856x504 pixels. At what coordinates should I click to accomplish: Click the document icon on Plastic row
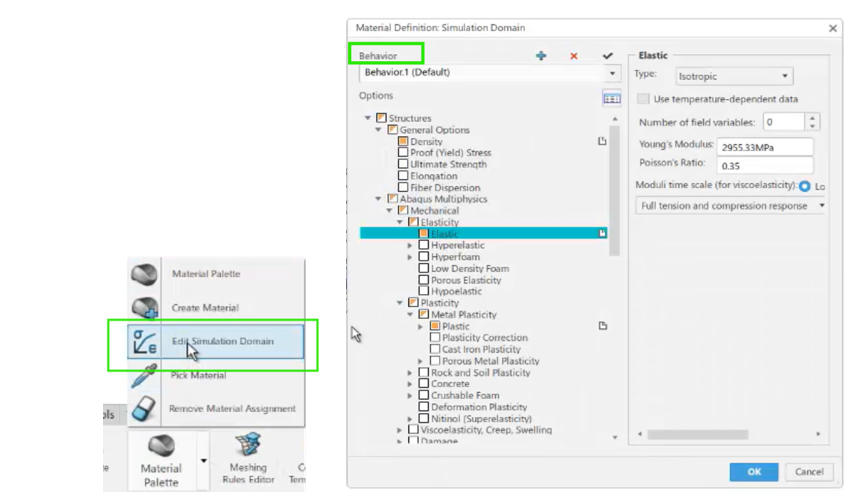[603, 326]
